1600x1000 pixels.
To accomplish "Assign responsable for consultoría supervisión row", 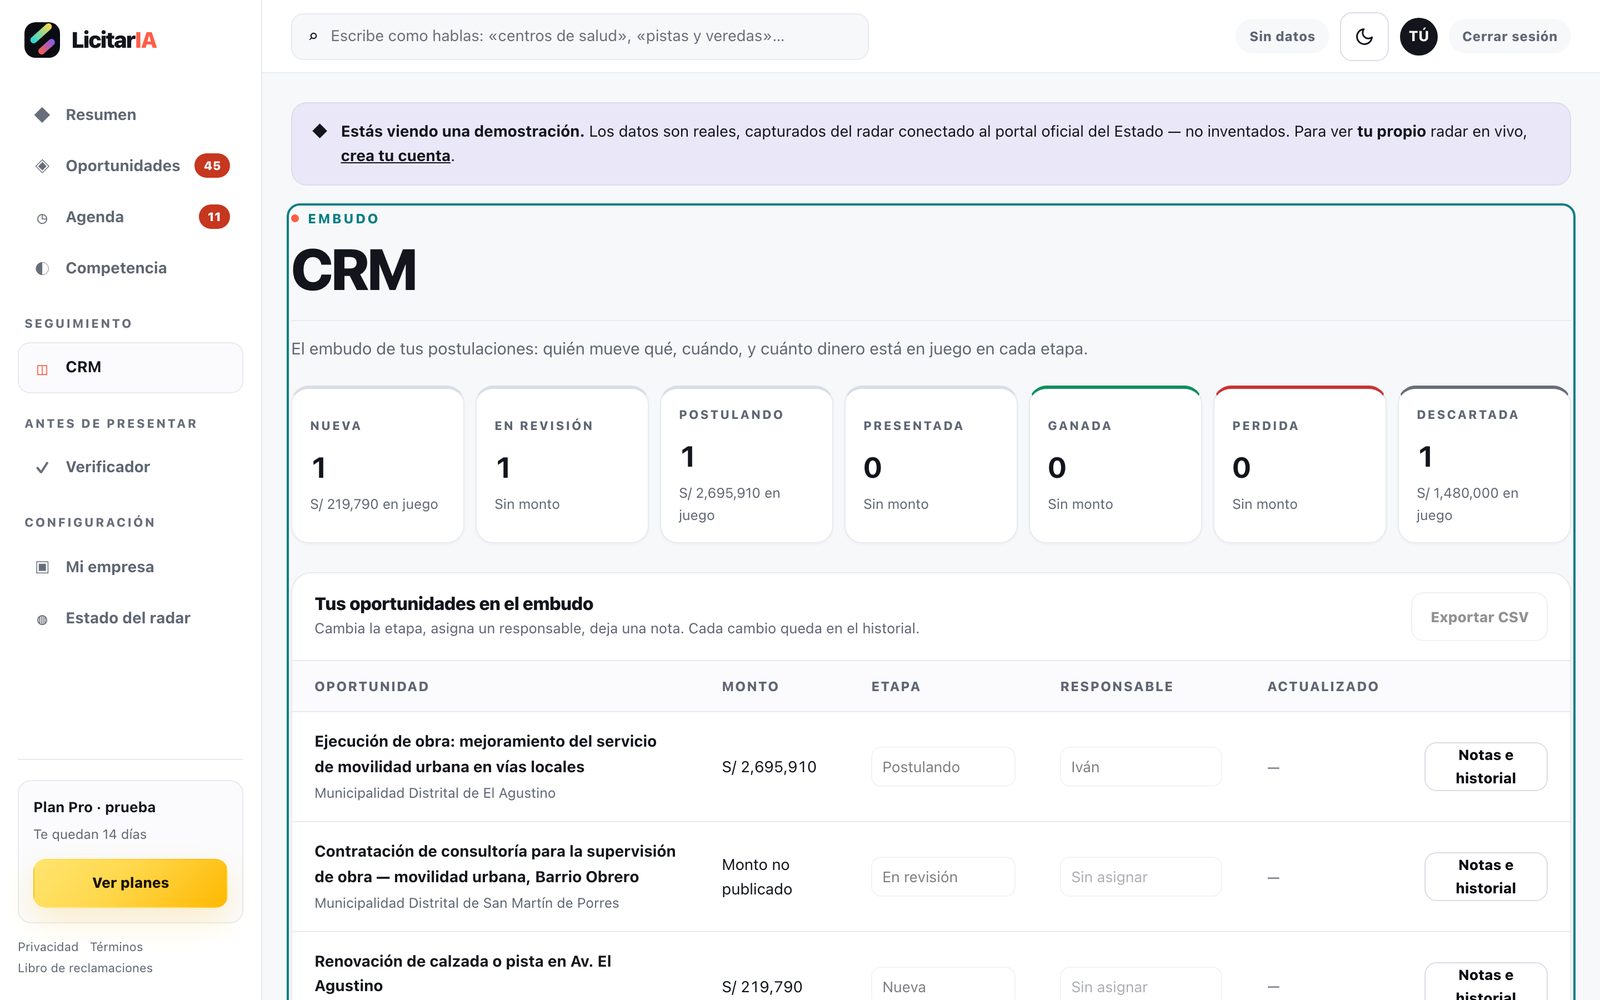I will coord(1141,877).
